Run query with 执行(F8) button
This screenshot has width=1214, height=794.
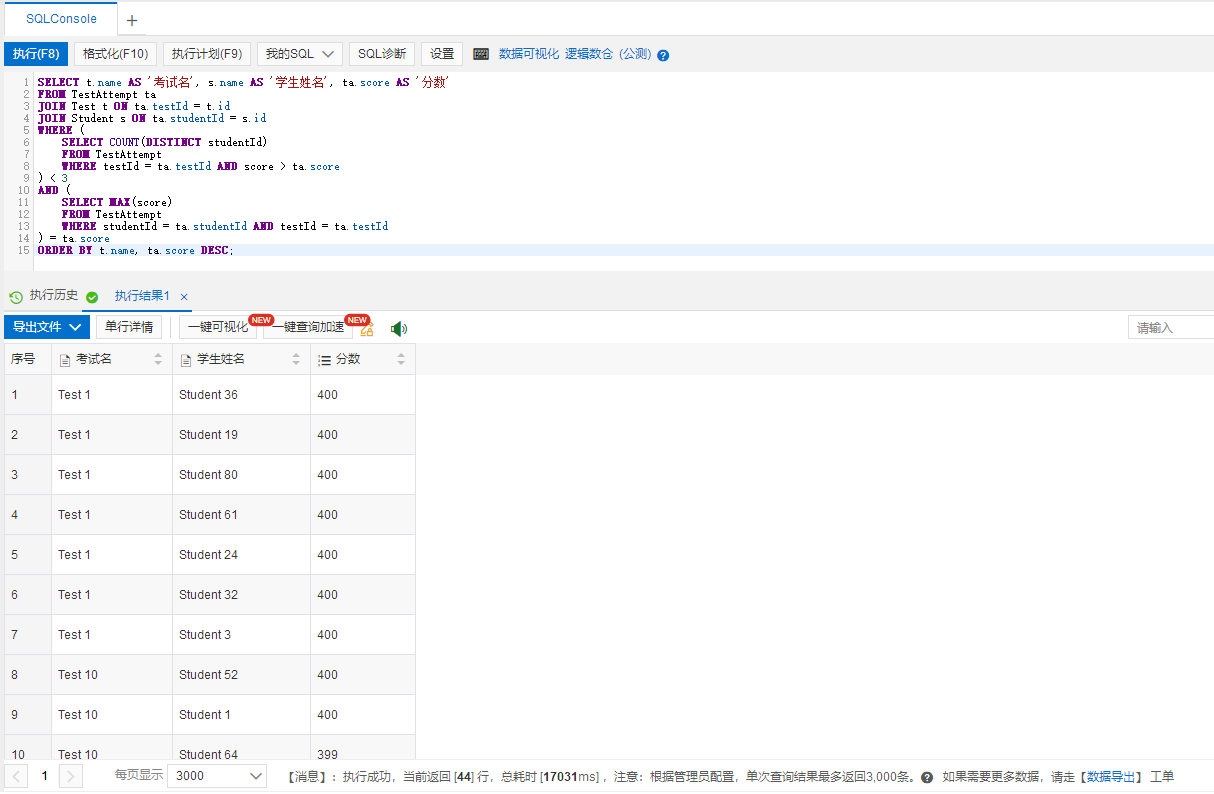(36, 54)
